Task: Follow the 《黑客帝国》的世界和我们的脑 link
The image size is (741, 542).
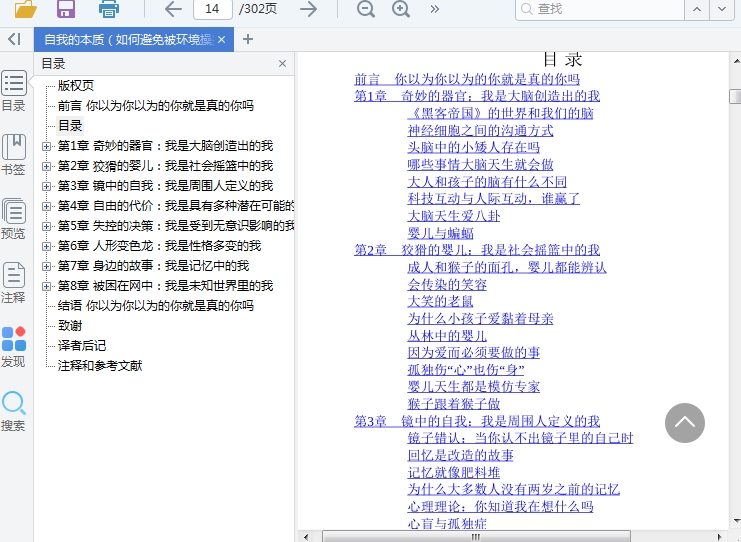Action: click(x=500, y=113)
